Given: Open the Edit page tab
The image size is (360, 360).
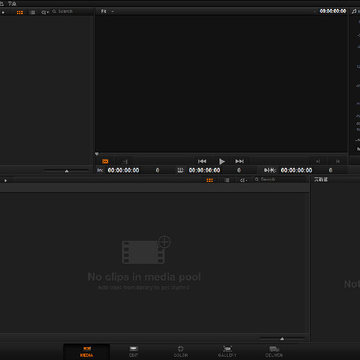Looking at the screenshot, I should 134,352.
